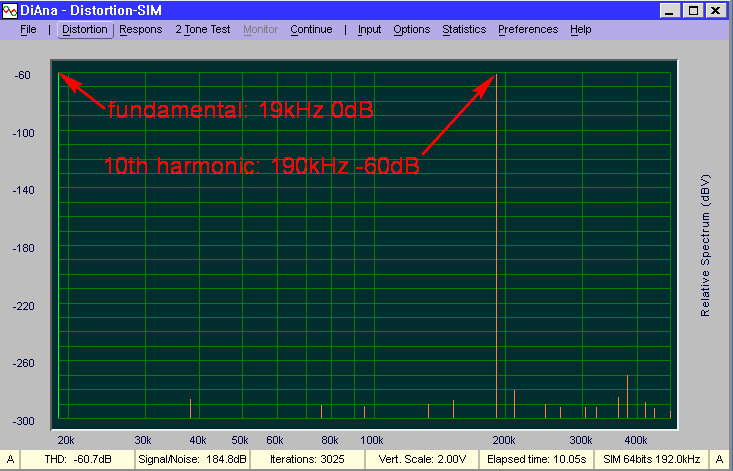This screenshot has height=471, width=733.
Task: Click the DiAna - Distortion-SIM title bar text
Action: click(91, 10)
